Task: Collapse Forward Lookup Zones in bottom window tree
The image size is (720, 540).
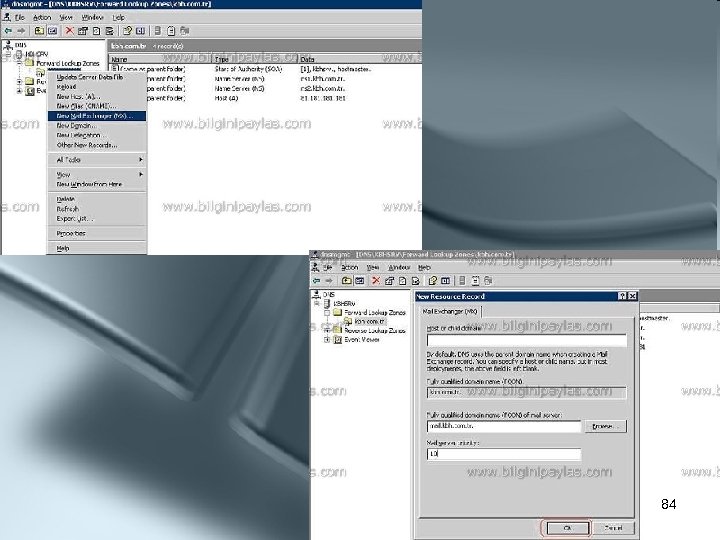Action: click(x=326, y=312)
